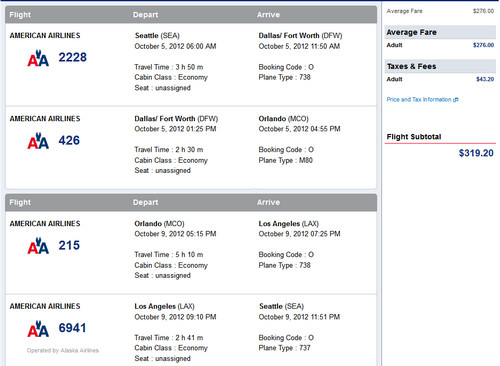Click the second table's Flight column header

click(20, 202)
